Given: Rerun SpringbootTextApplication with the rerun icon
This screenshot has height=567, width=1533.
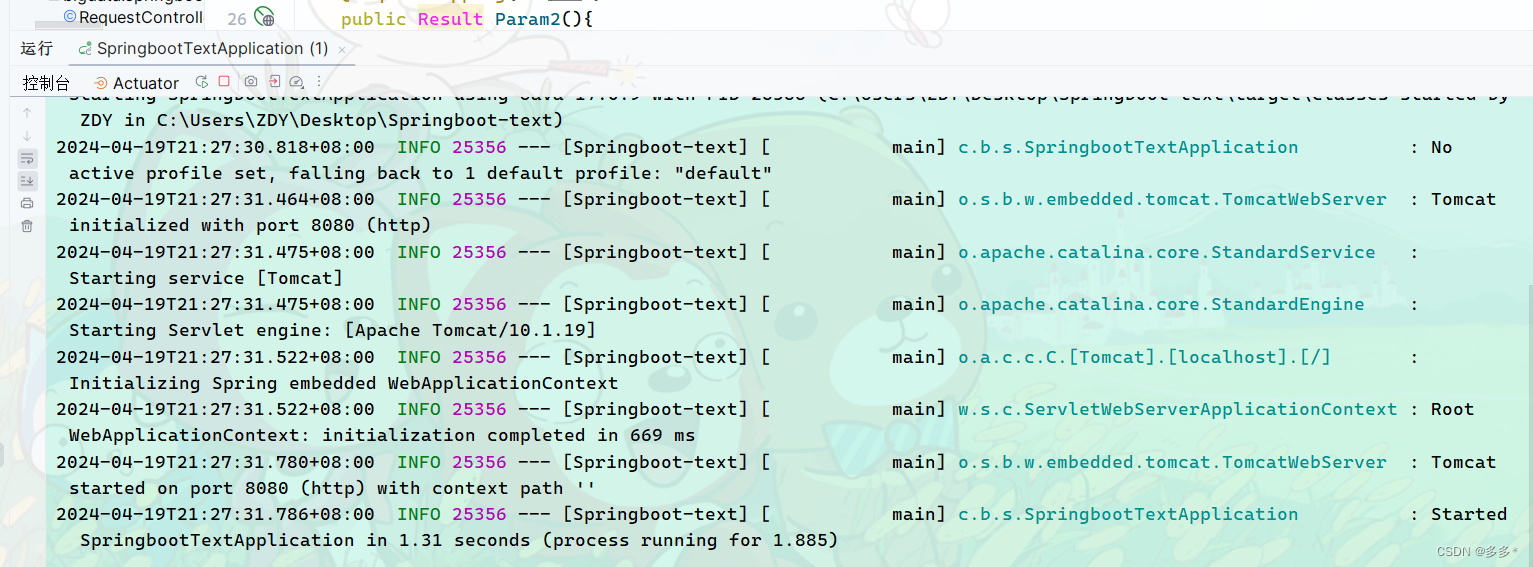Looking at the screenshot, I should (x=202, y=82).
